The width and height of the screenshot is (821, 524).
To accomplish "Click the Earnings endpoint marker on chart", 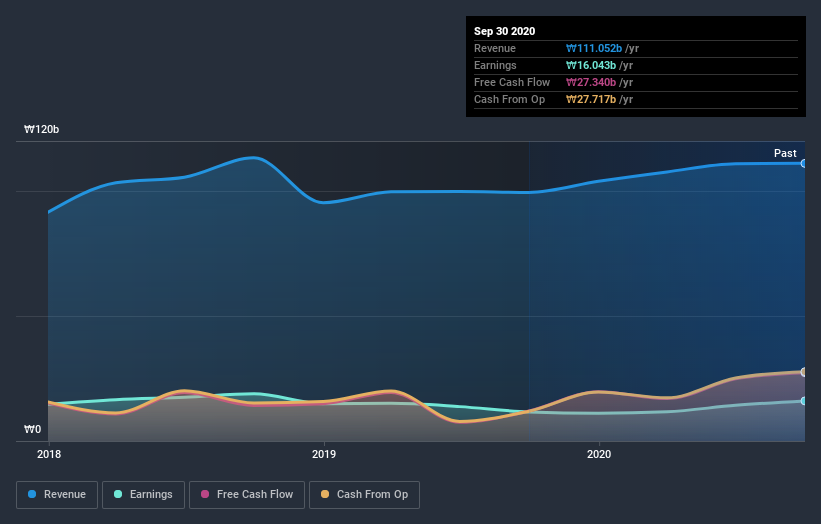I will coord(803,401).
